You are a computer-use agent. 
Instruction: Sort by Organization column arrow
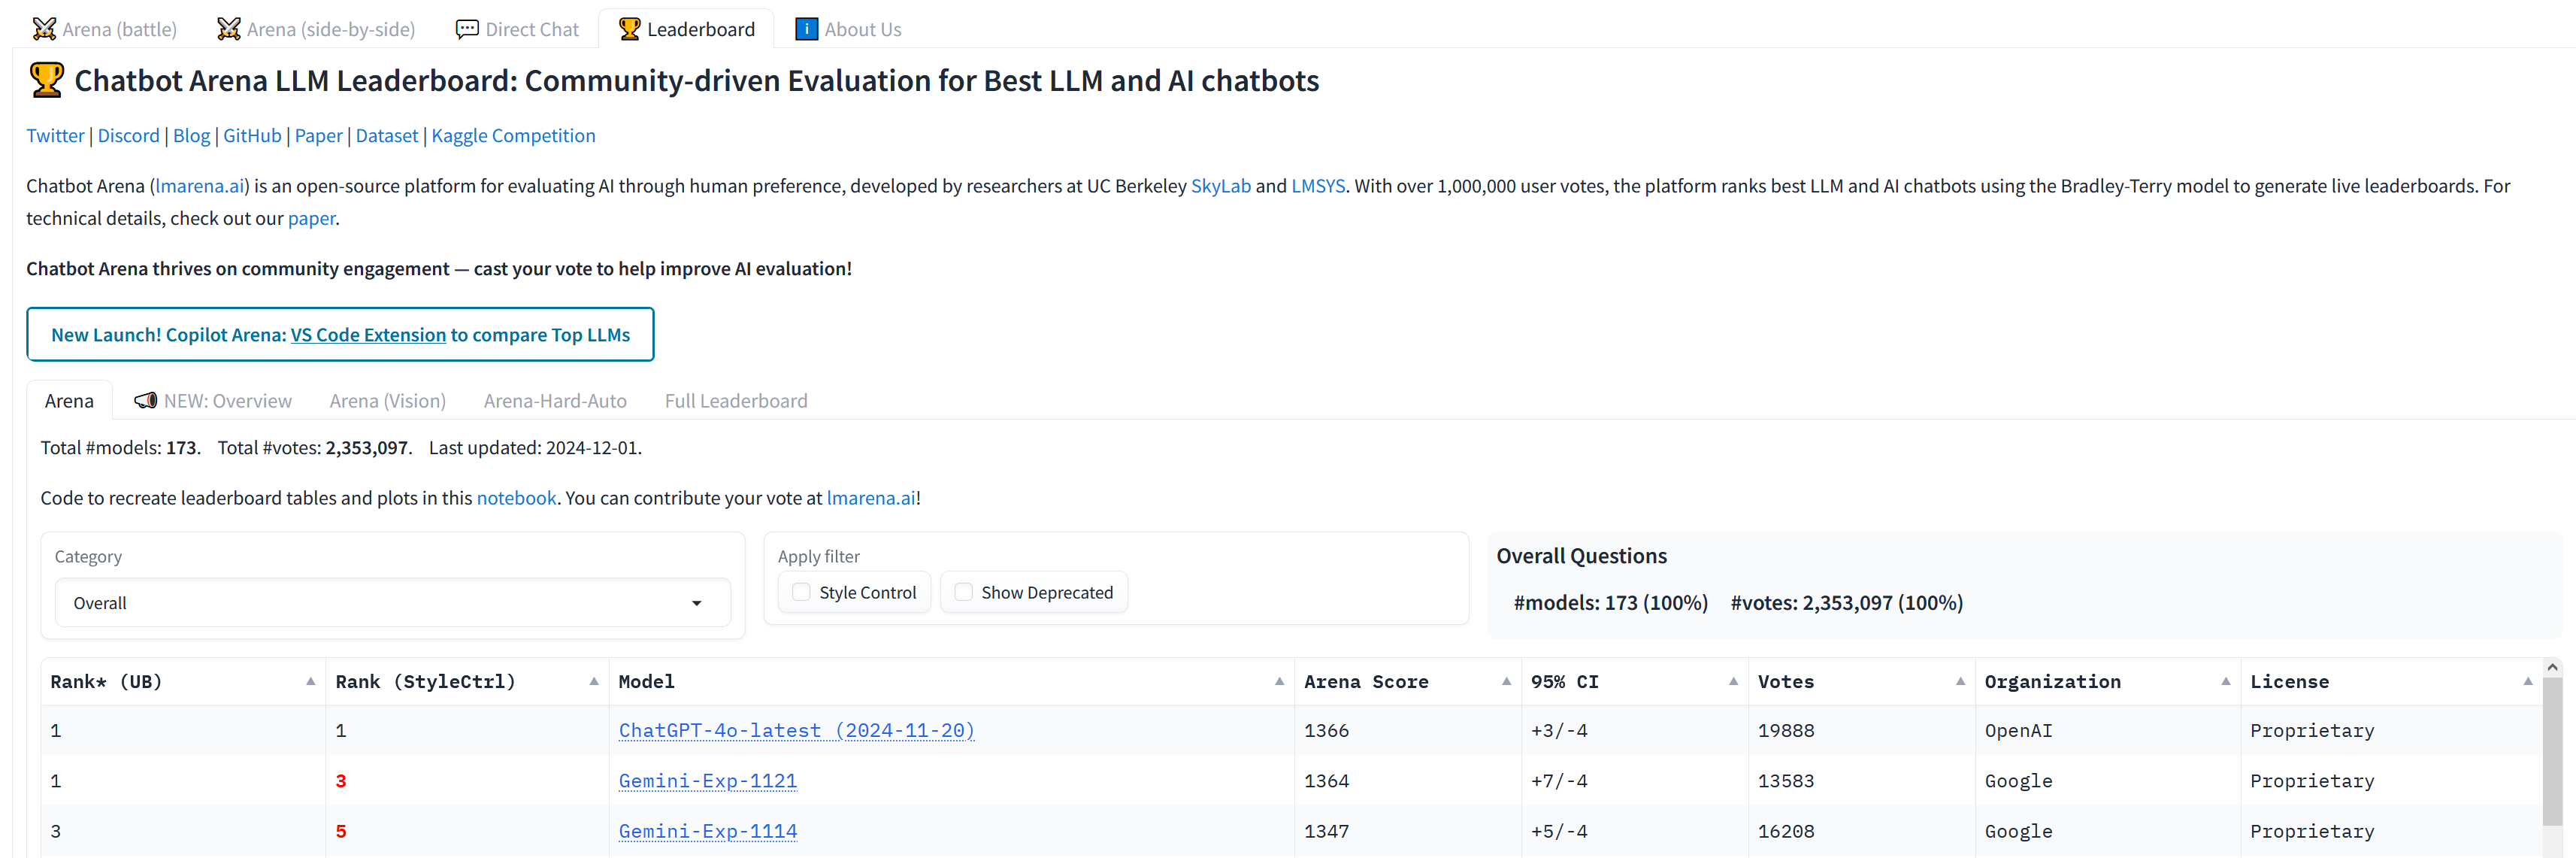(2225, 681)
